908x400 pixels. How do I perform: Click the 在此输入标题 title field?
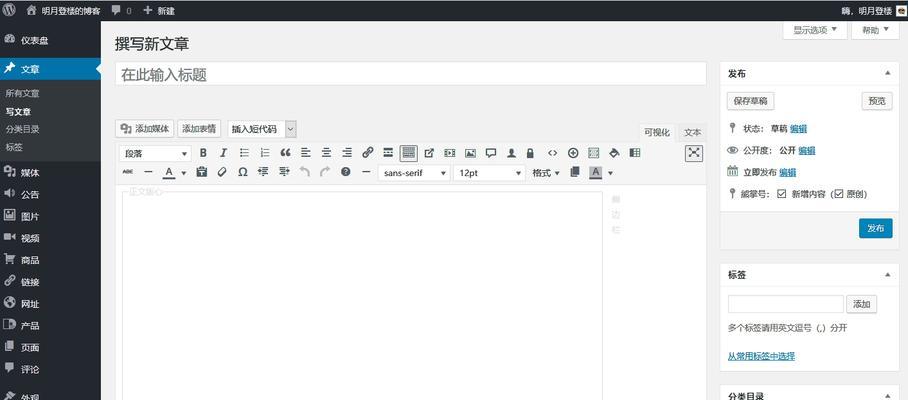(411, 74)
